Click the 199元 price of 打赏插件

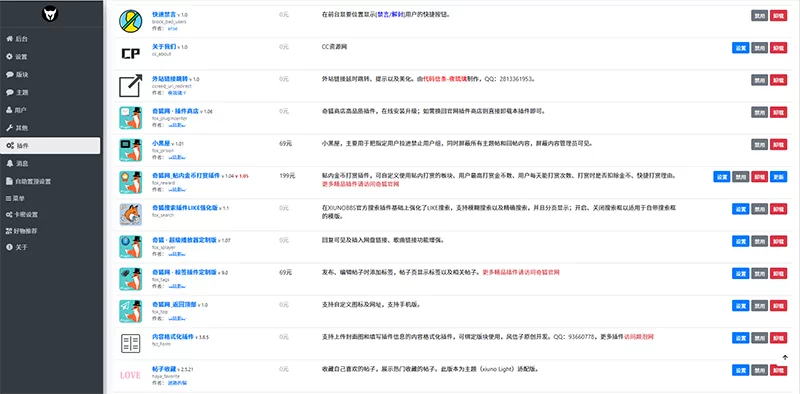coord(287,176)
